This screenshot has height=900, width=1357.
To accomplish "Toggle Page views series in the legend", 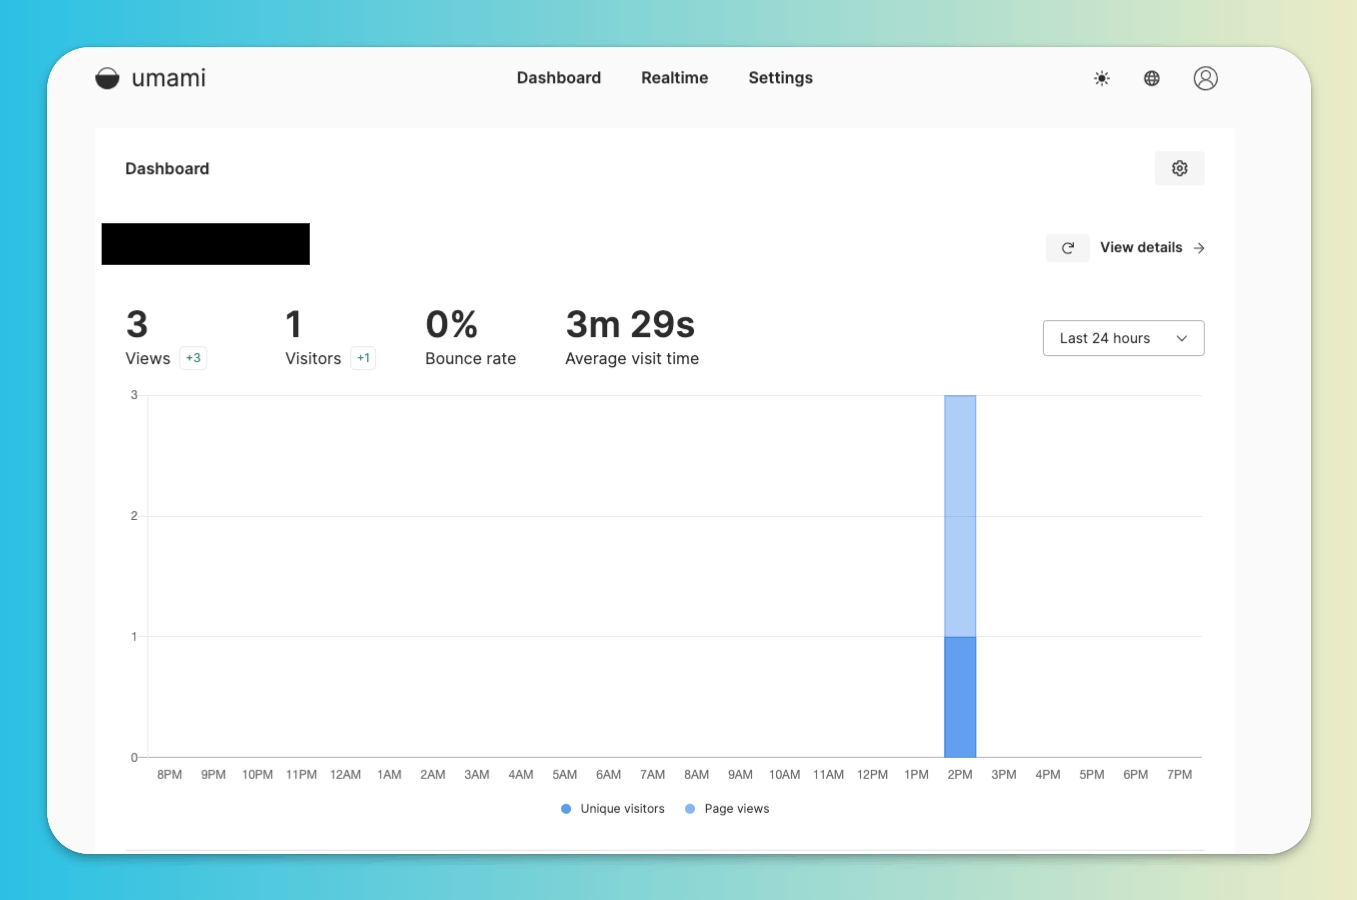I will pyautogui.click(x=727, y=809).
